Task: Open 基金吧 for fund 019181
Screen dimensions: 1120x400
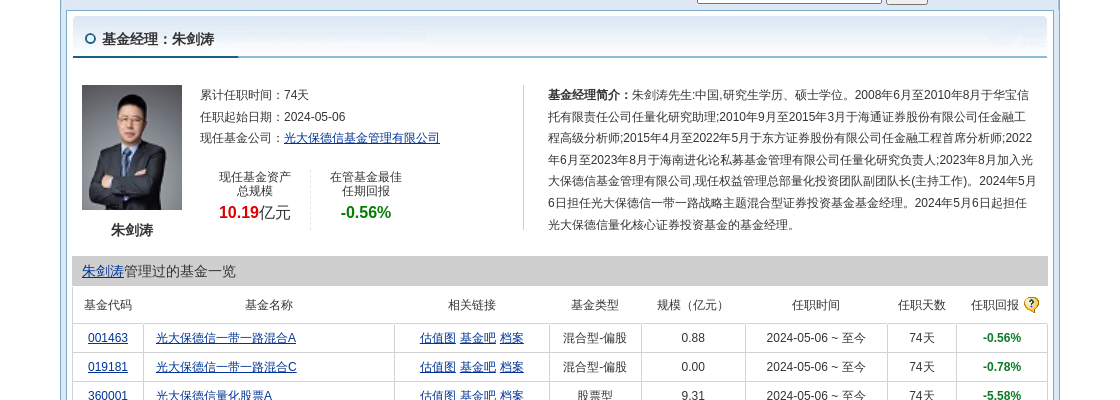Action: point(478,367)
